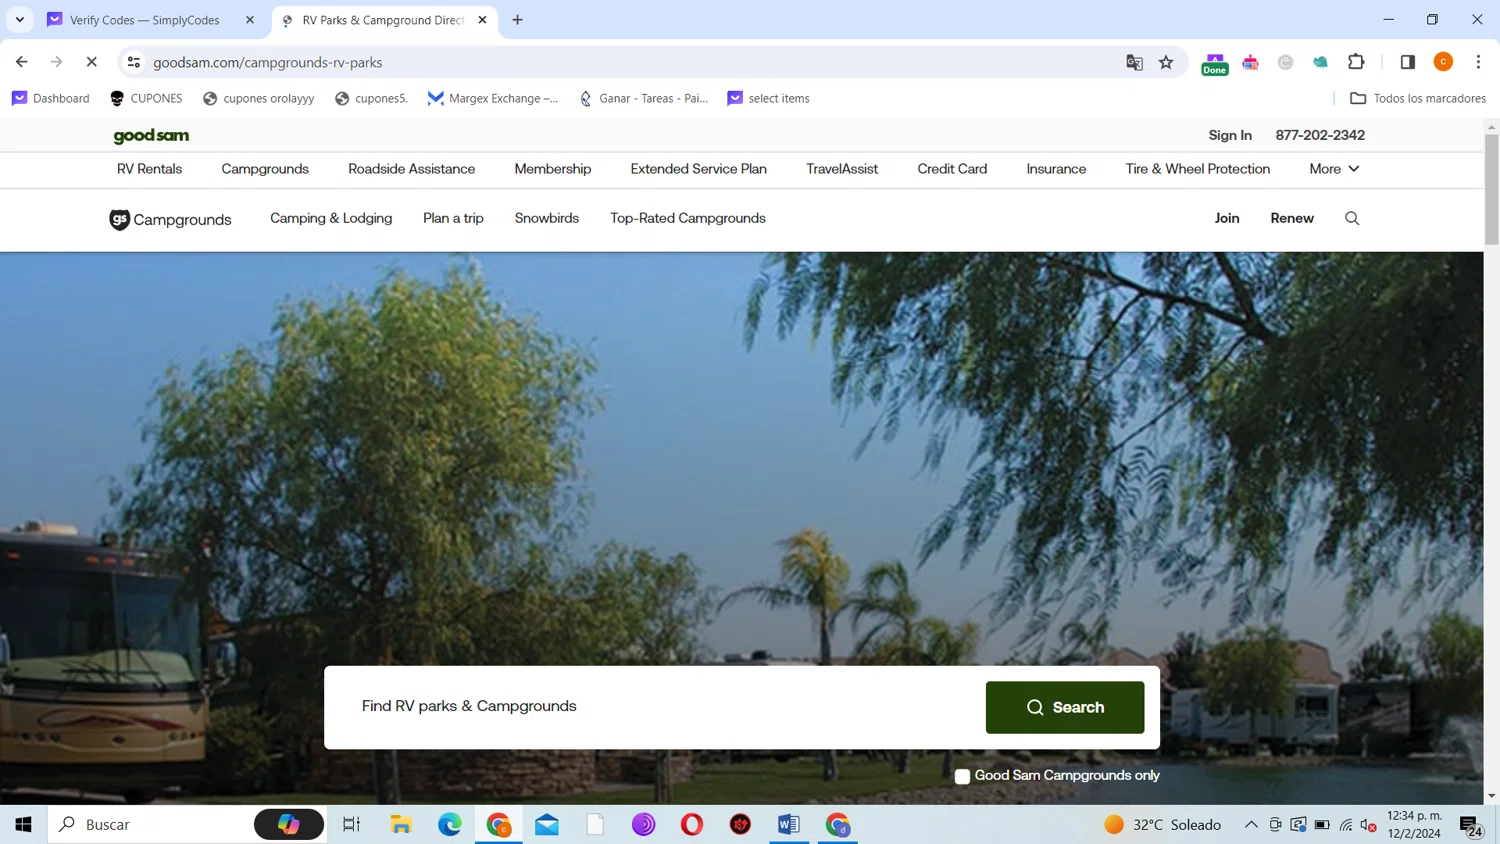Click the Windows Buscar search box
The height and width of the screenshot is (844, 1500).
(150, 824)
